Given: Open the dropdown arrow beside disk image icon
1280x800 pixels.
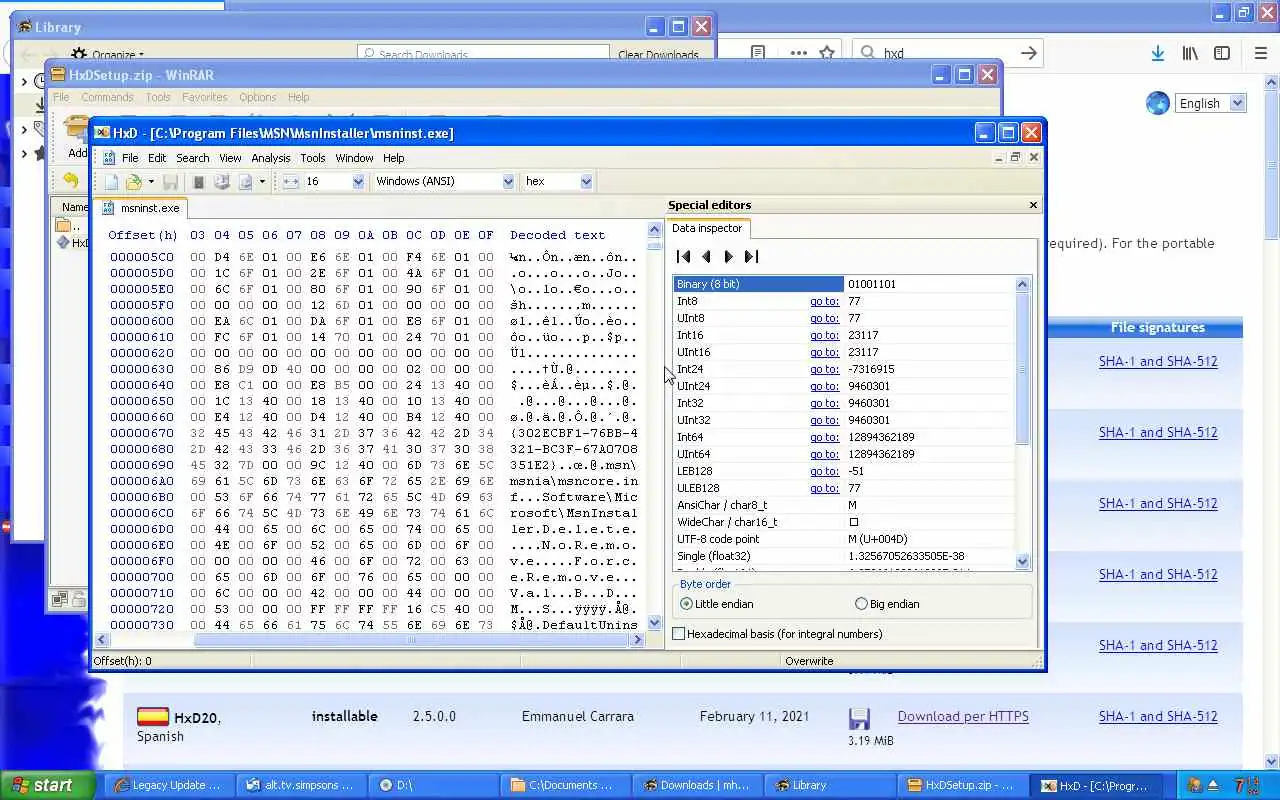Looking at the screenshot, I should (262, 182).
